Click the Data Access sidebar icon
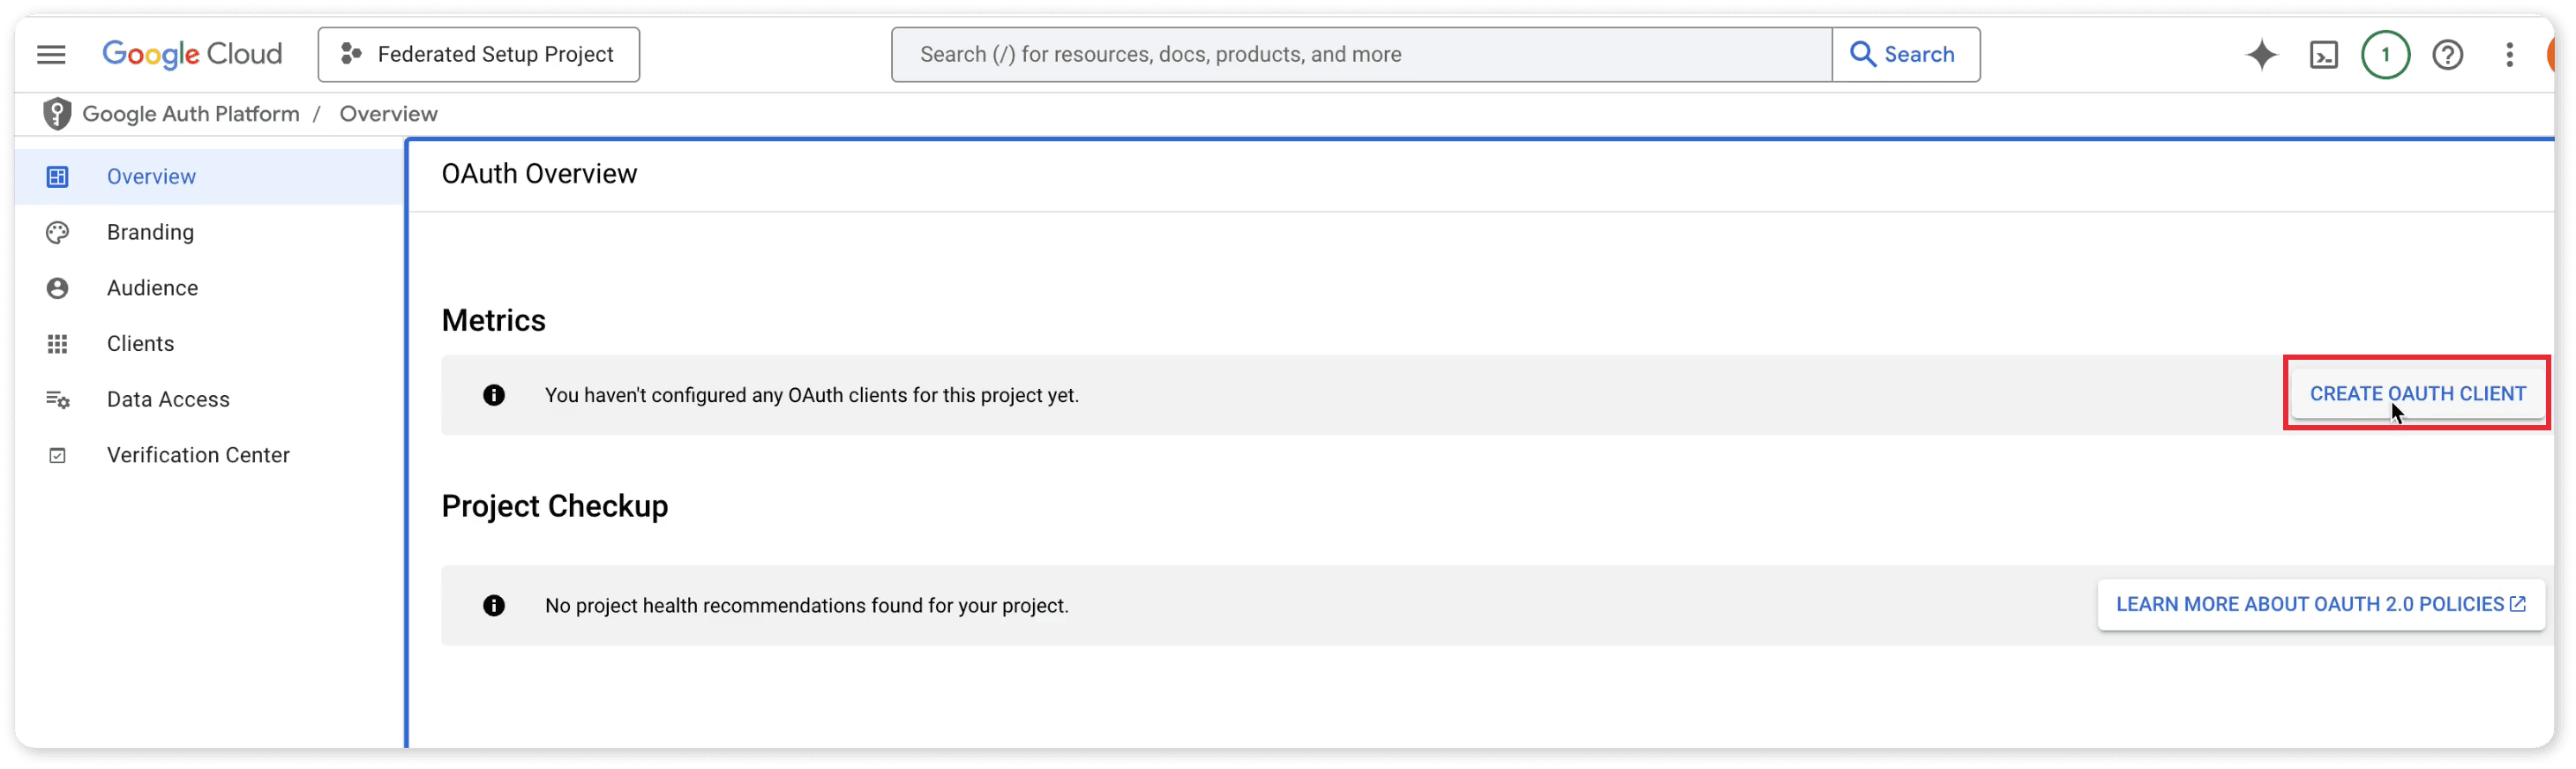 tap(57, 400)
